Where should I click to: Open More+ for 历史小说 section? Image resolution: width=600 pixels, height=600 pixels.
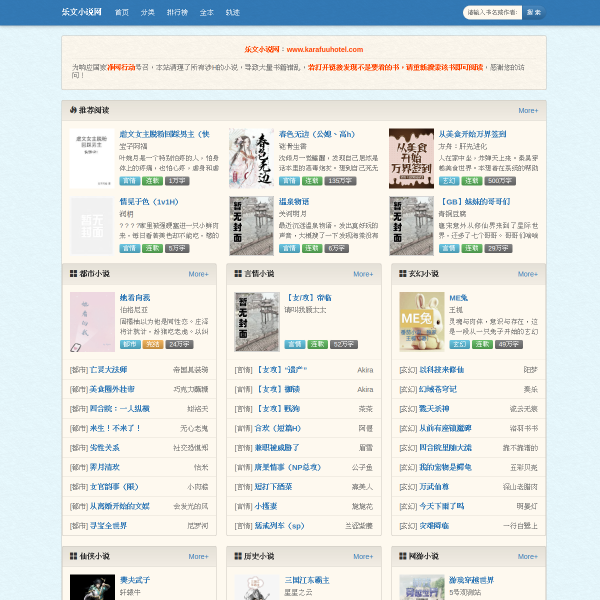pyautogui.click(x=363, y=556)
